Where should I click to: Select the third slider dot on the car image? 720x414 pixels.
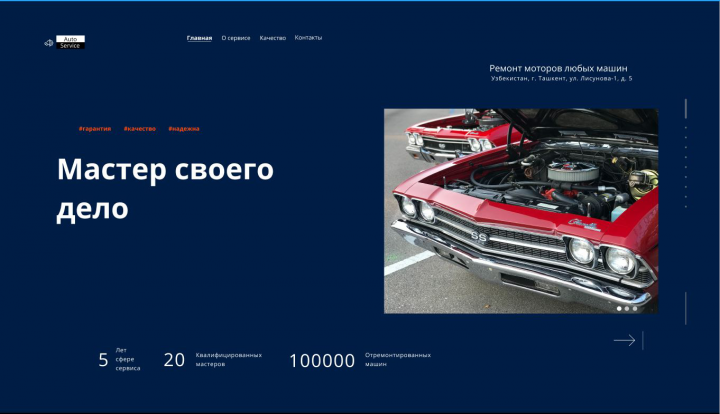tap(635, 308)
